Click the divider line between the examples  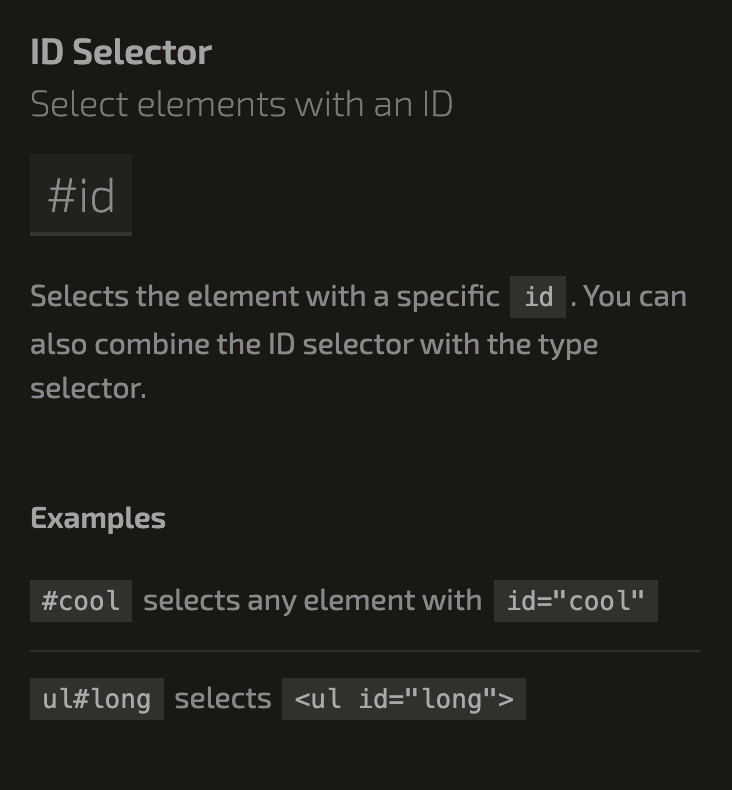(365, 651)
